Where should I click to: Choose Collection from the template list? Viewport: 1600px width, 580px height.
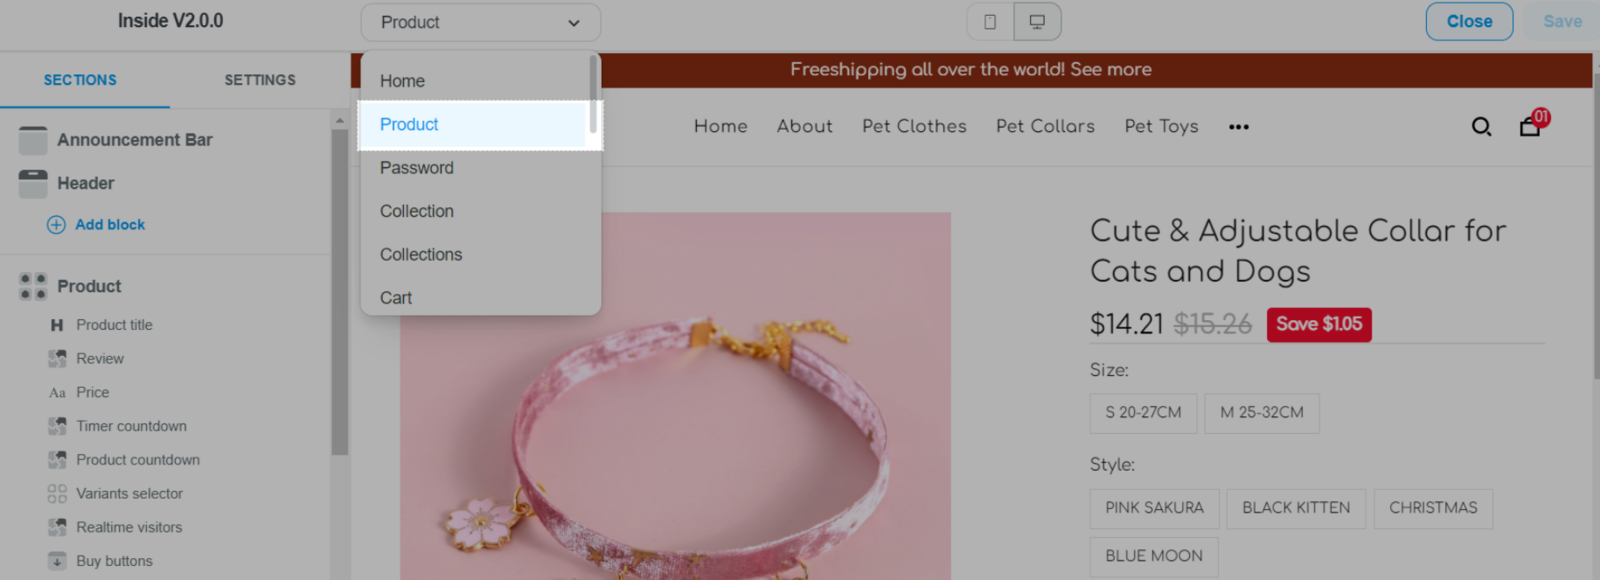pyautogui.click(x=474, y=211)
